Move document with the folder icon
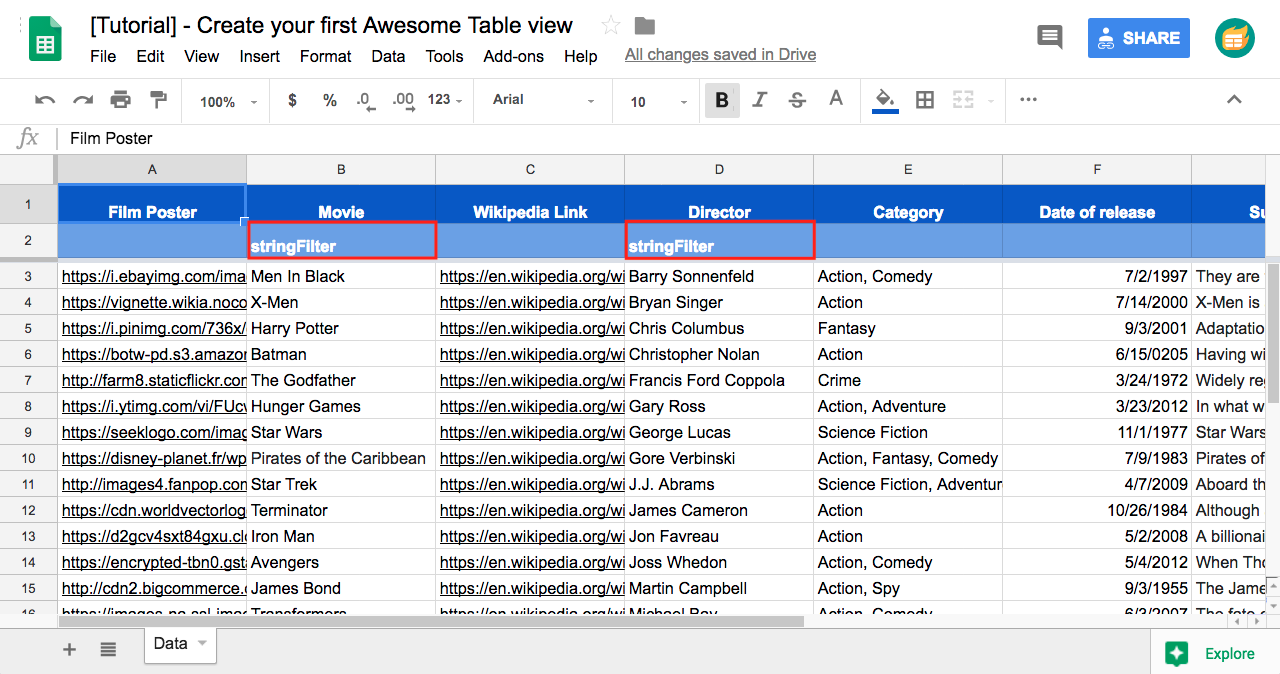Image resolution: width=1280 pixels, height=674 pixels. pos(645,26)
